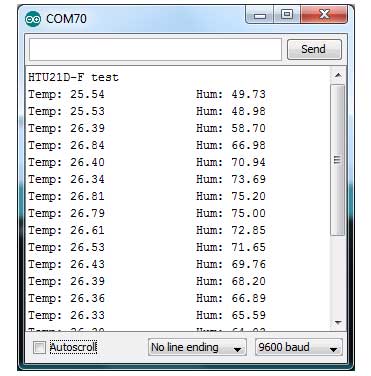Click the COM70 window title text
Viewport: 371px width, 376px height.
pyautogui.click(x=66, y=19)
